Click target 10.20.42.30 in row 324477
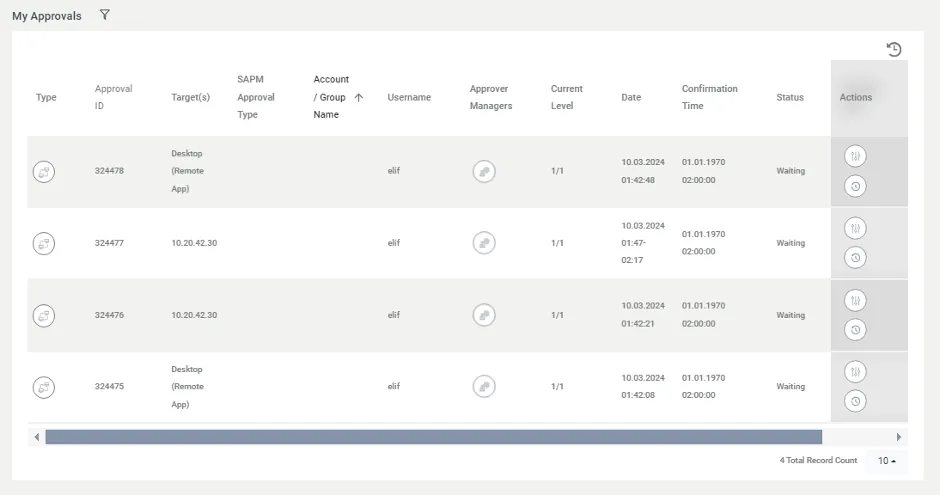Viewport: 940px width, 496px height. [x=194, y=243]
